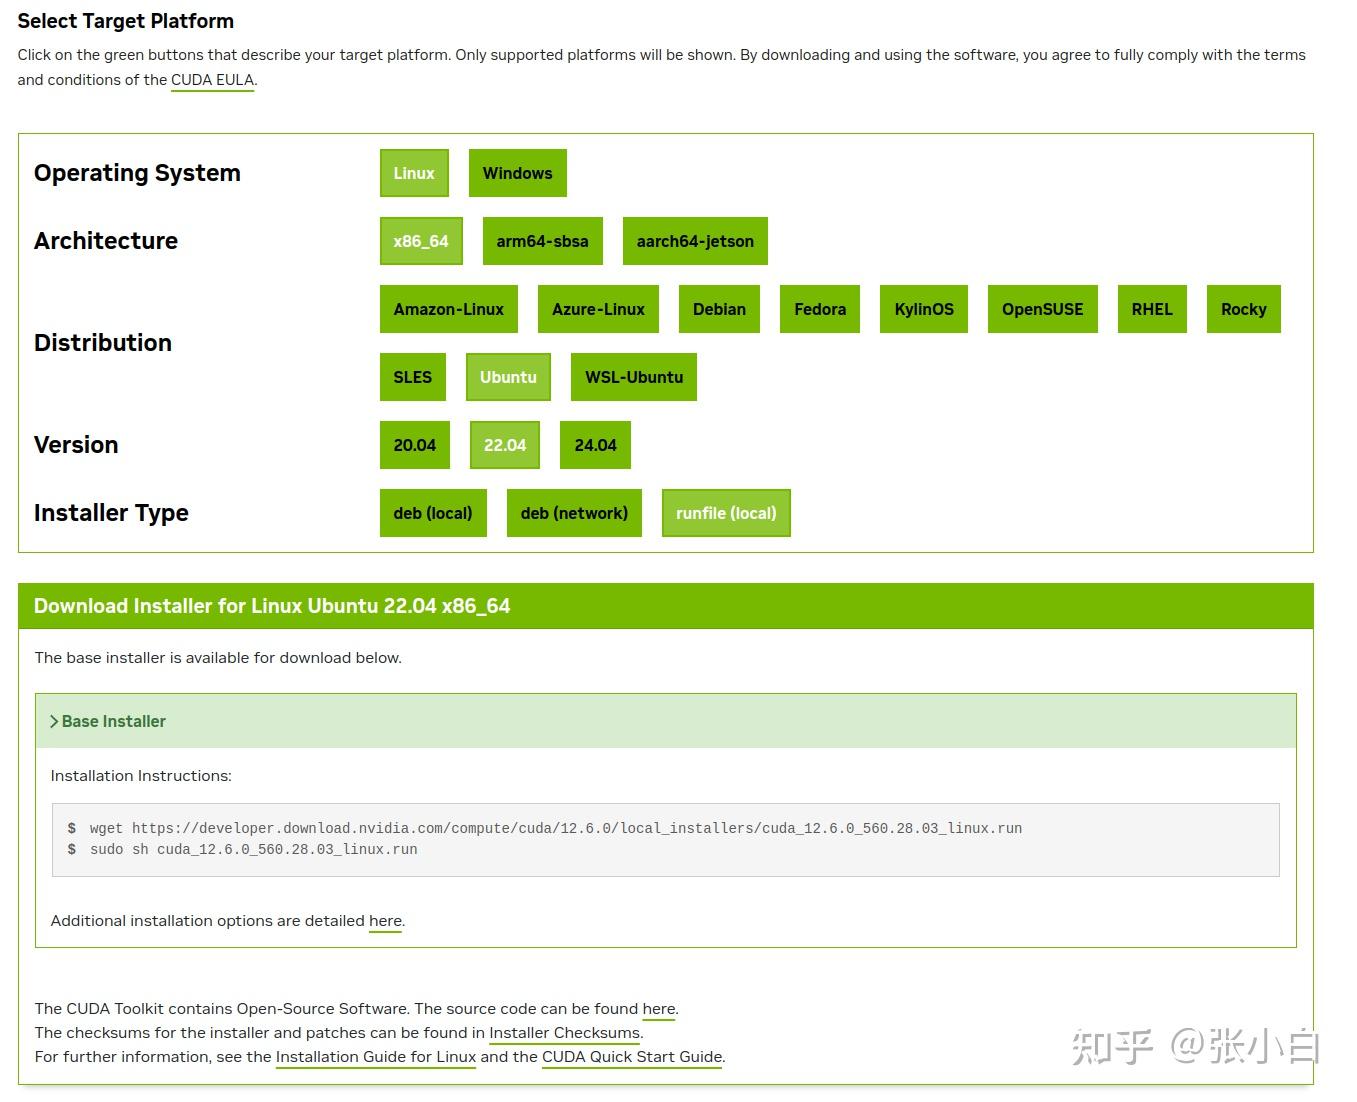Select the RHEL distribution button
Screen dimensions: 1357x1102
pos(1152,309)
